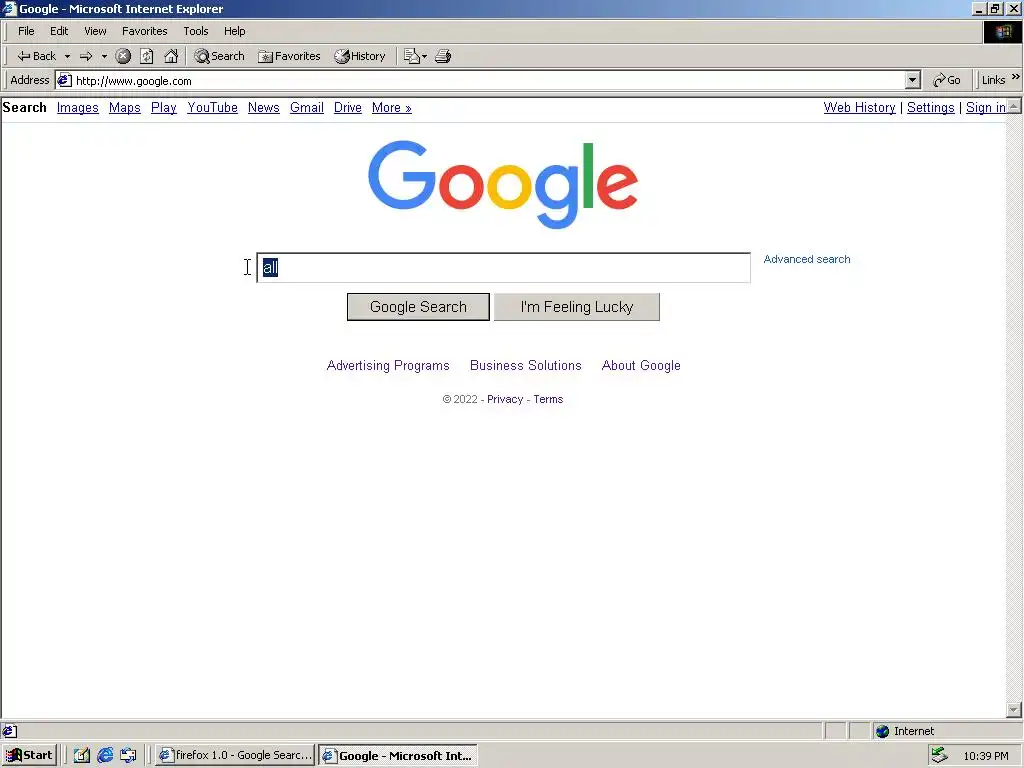Open the Back button history dropdown arrow
The image size is (1024, 768).
67,56
